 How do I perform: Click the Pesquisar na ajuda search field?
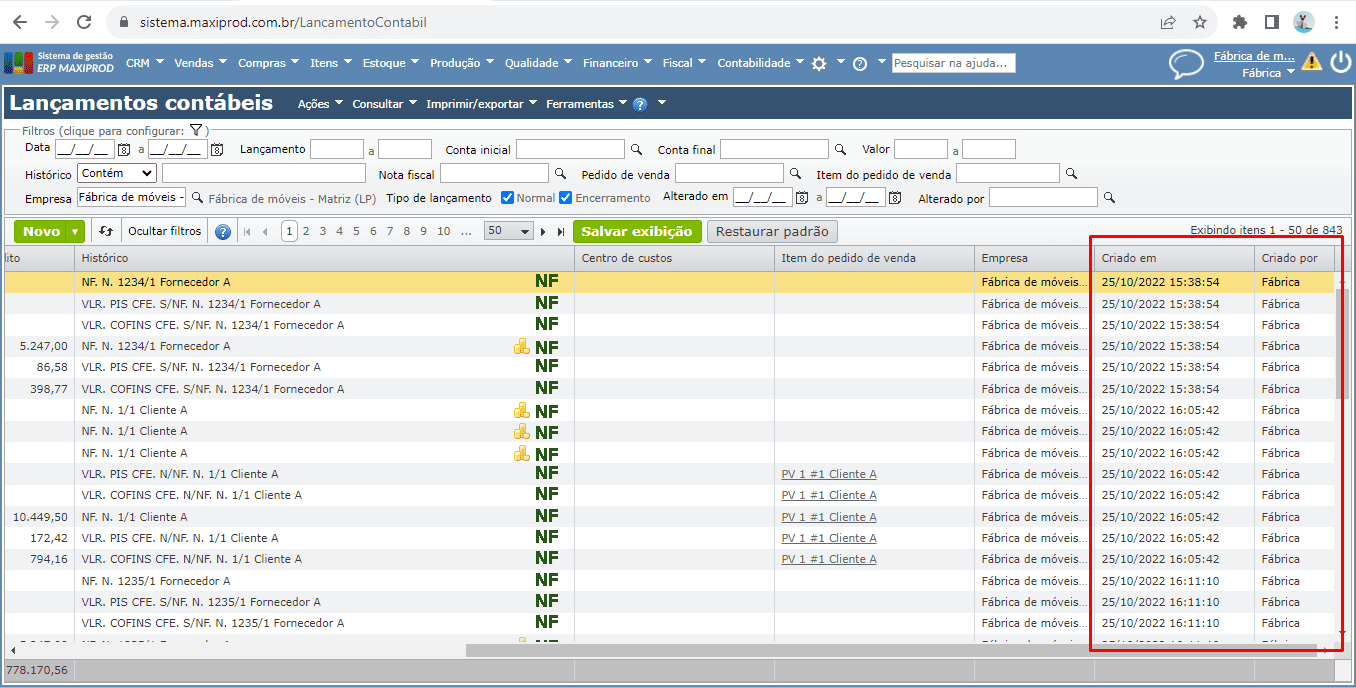click(x=953, y=63)
